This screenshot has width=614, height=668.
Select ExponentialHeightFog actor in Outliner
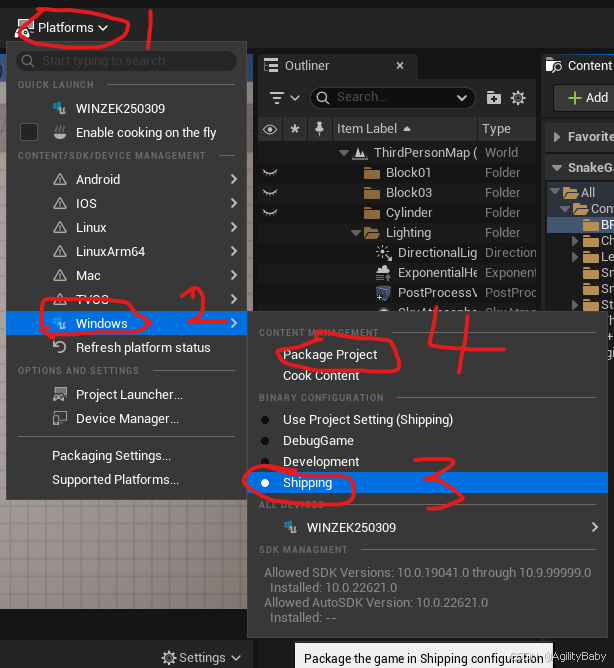click(x=397, y=273)
